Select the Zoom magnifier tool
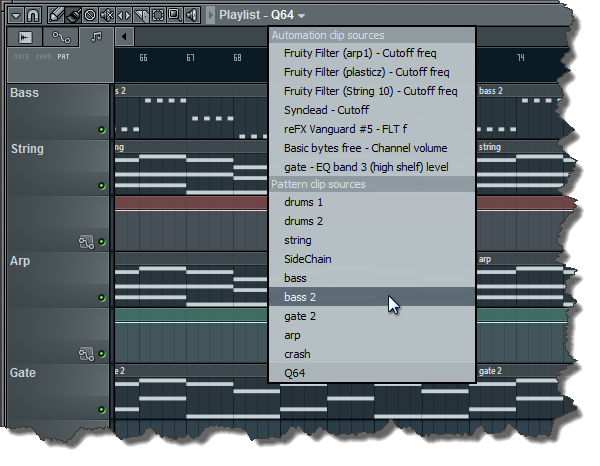The width and height of the screenshot is (600, 466). click(174, 15)
